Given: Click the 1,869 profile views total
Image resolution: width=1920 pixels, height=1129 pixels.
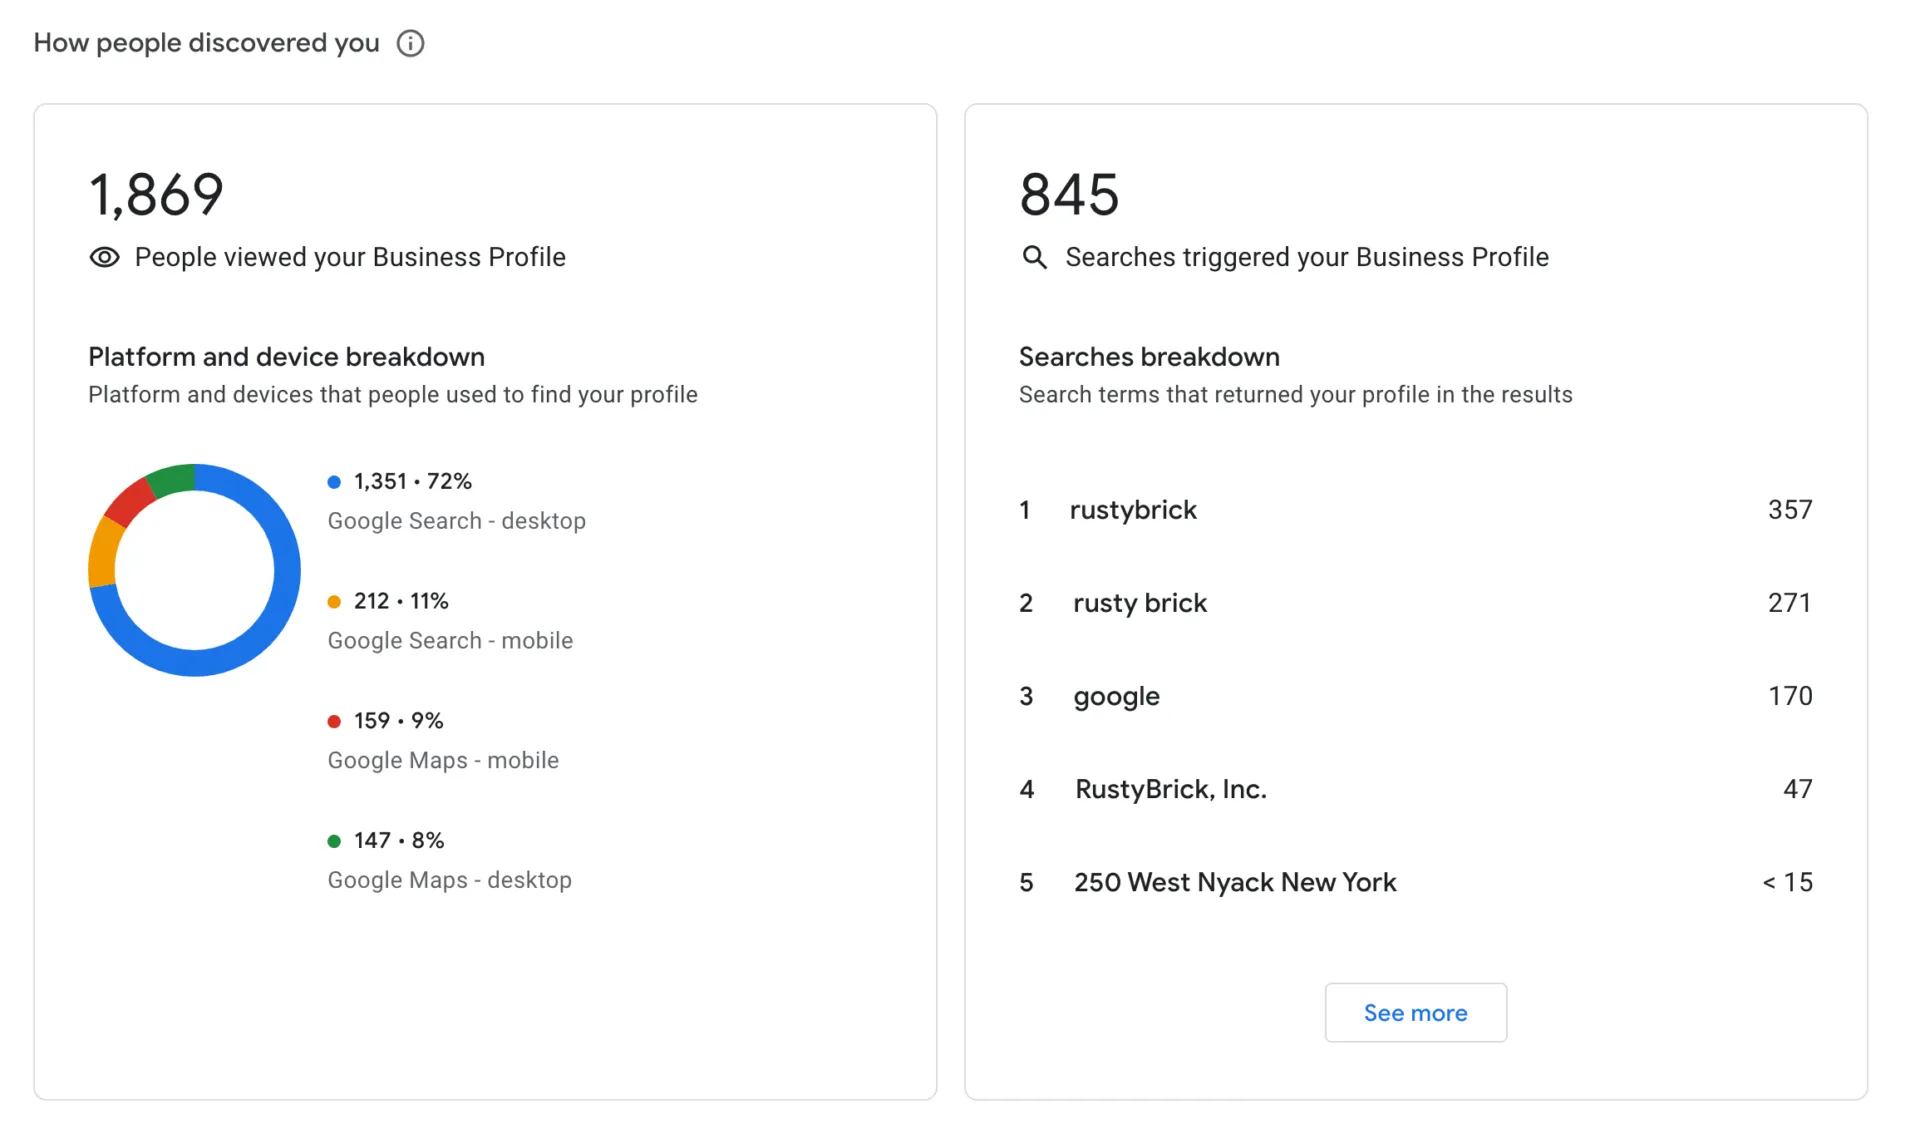Looking at the screenshot, I should pos(157,194).
